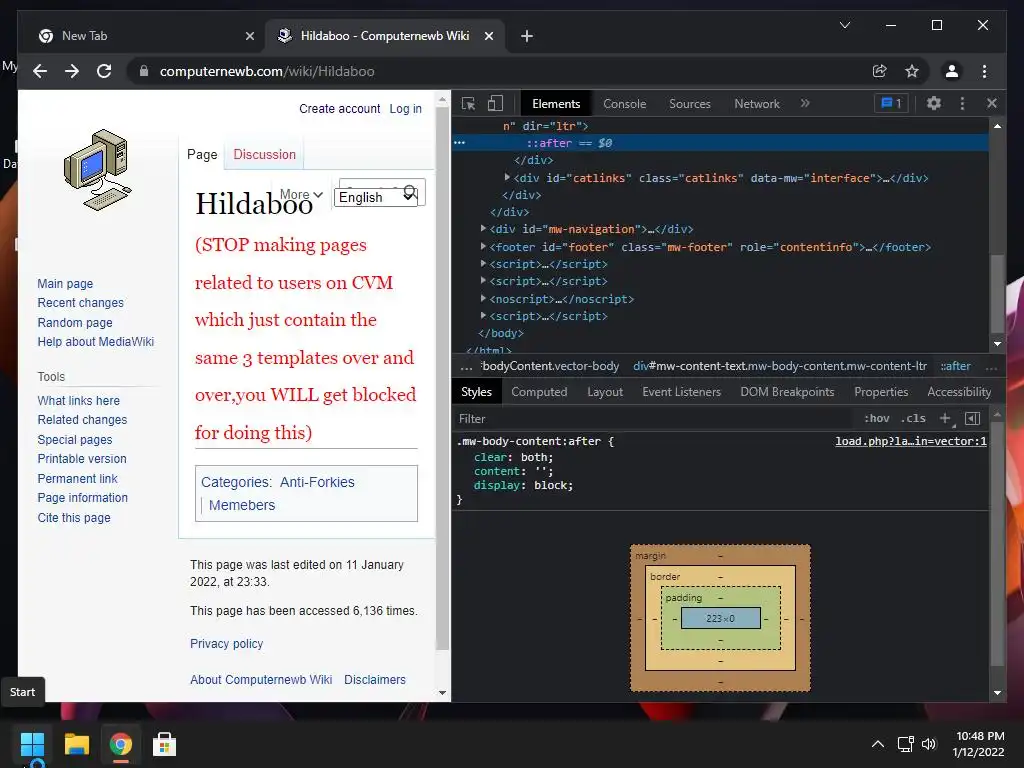Open the Layout tab
Screen dimensions: 1024x768
pyautogui.click(x=605, y=392)
